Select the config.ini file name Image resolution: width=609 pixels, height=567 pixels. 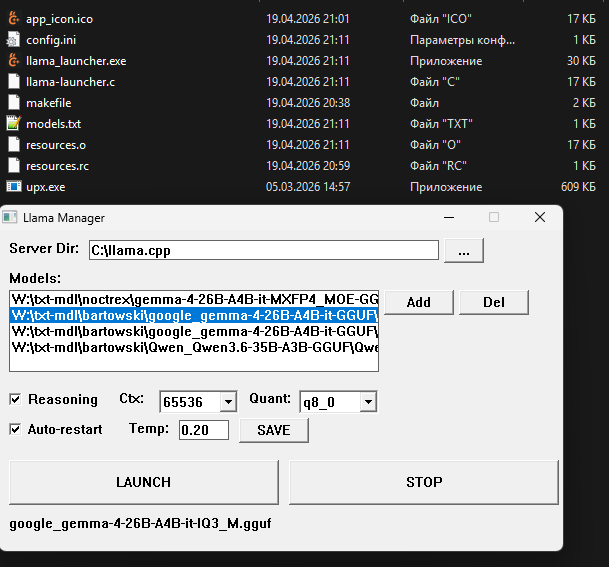[x=51, y=40]
